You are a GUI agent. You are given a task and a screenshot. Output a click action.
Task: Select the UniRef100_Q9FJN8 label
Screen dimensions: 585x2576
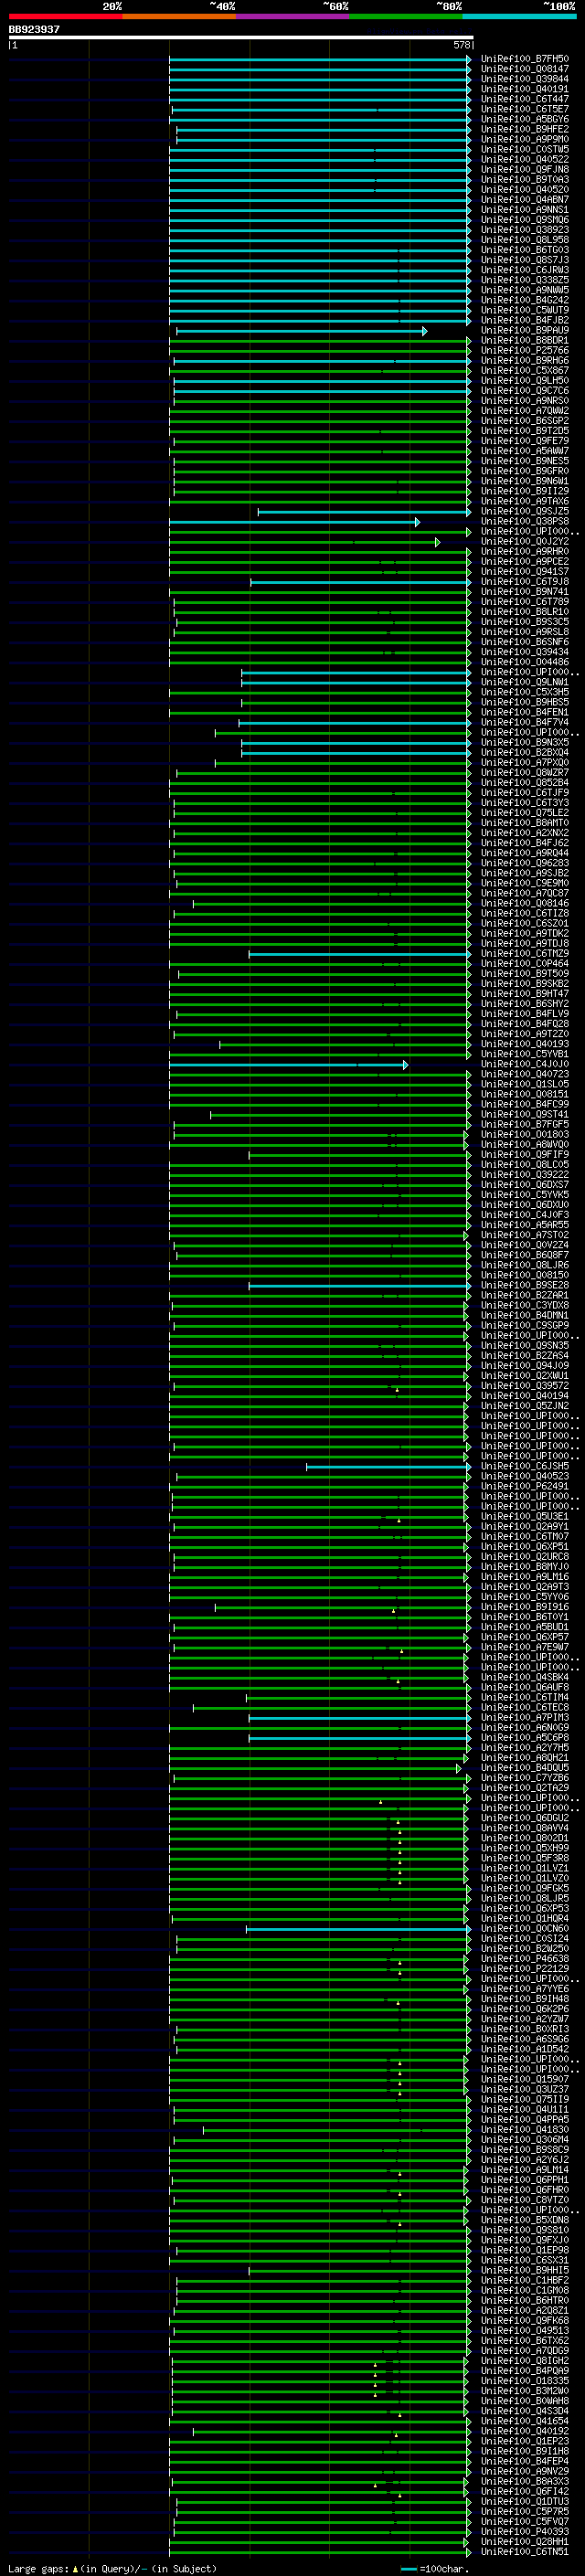point(525,170)
